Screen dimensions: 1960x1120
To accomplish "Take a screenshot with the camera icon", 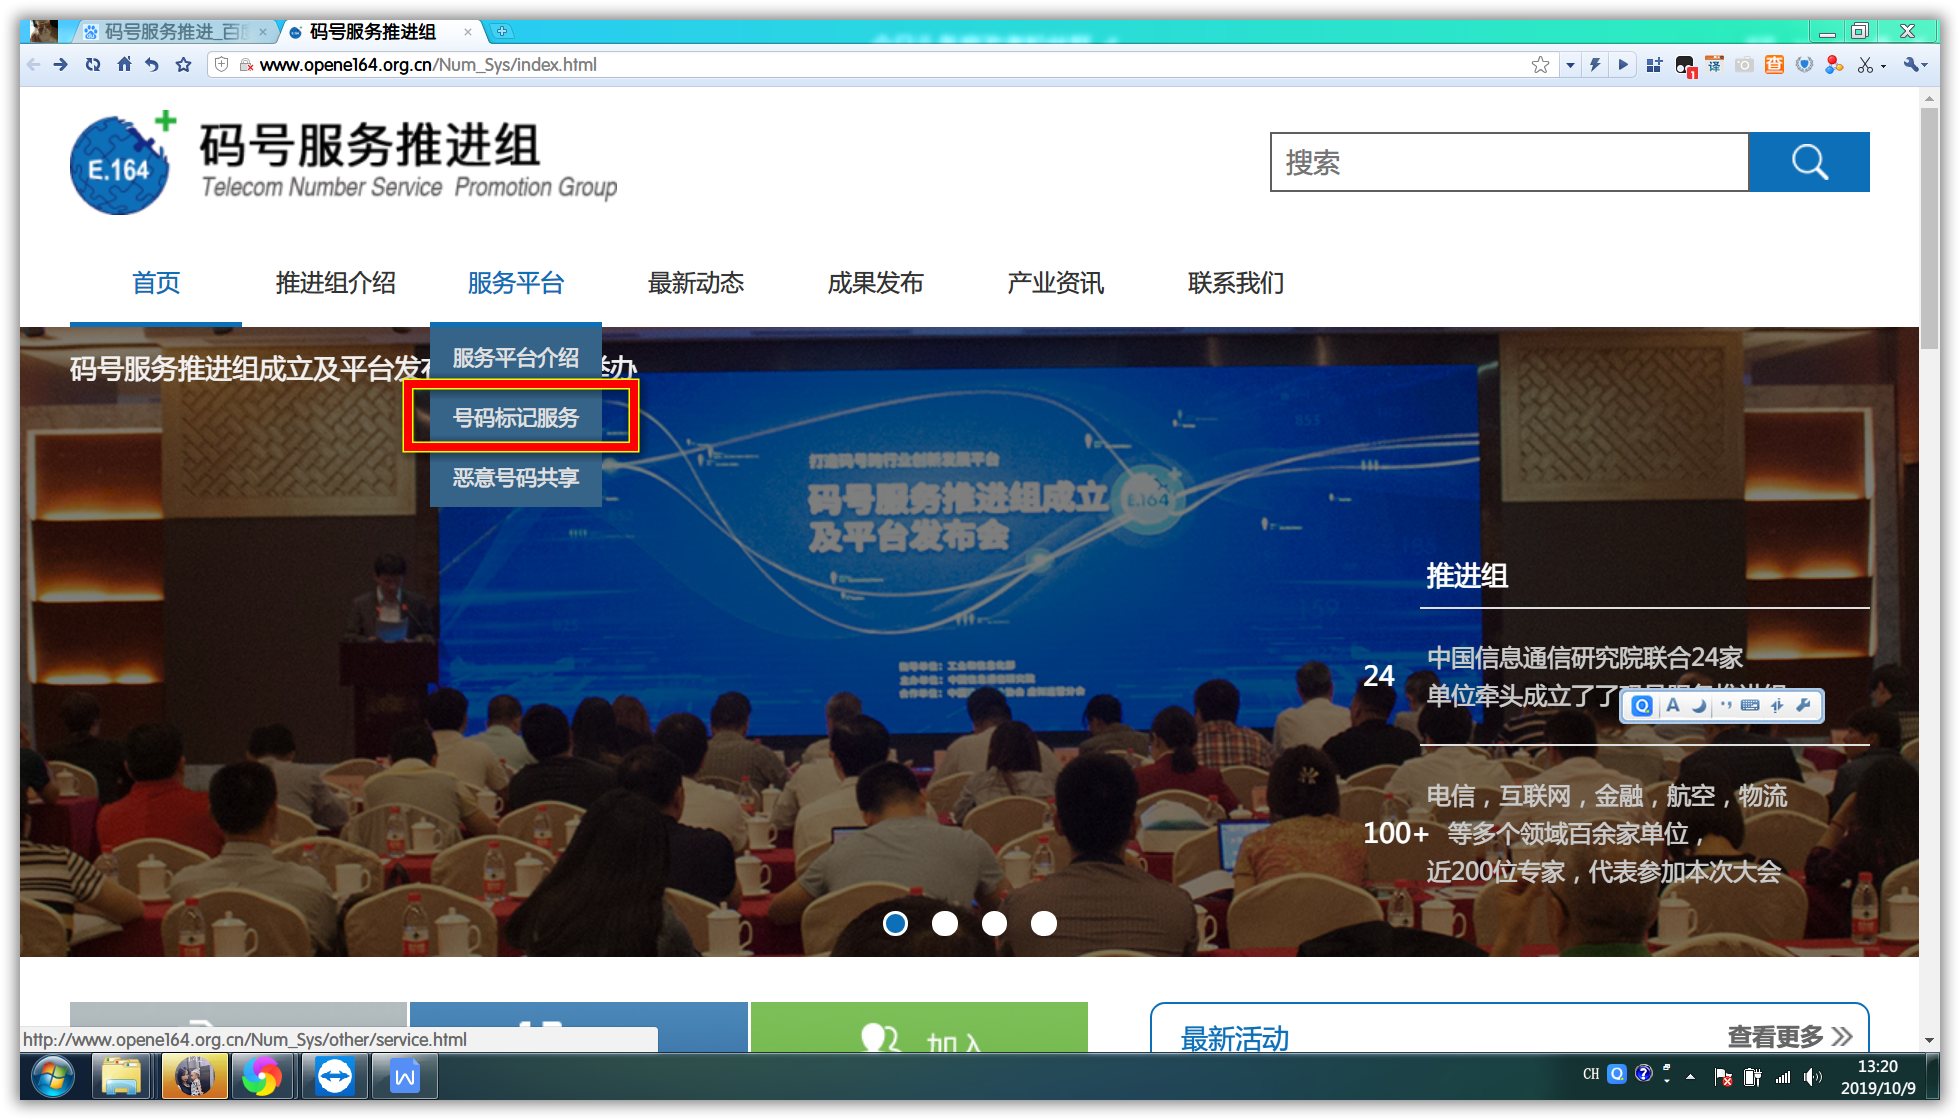I will click(x=1744, y=65).
